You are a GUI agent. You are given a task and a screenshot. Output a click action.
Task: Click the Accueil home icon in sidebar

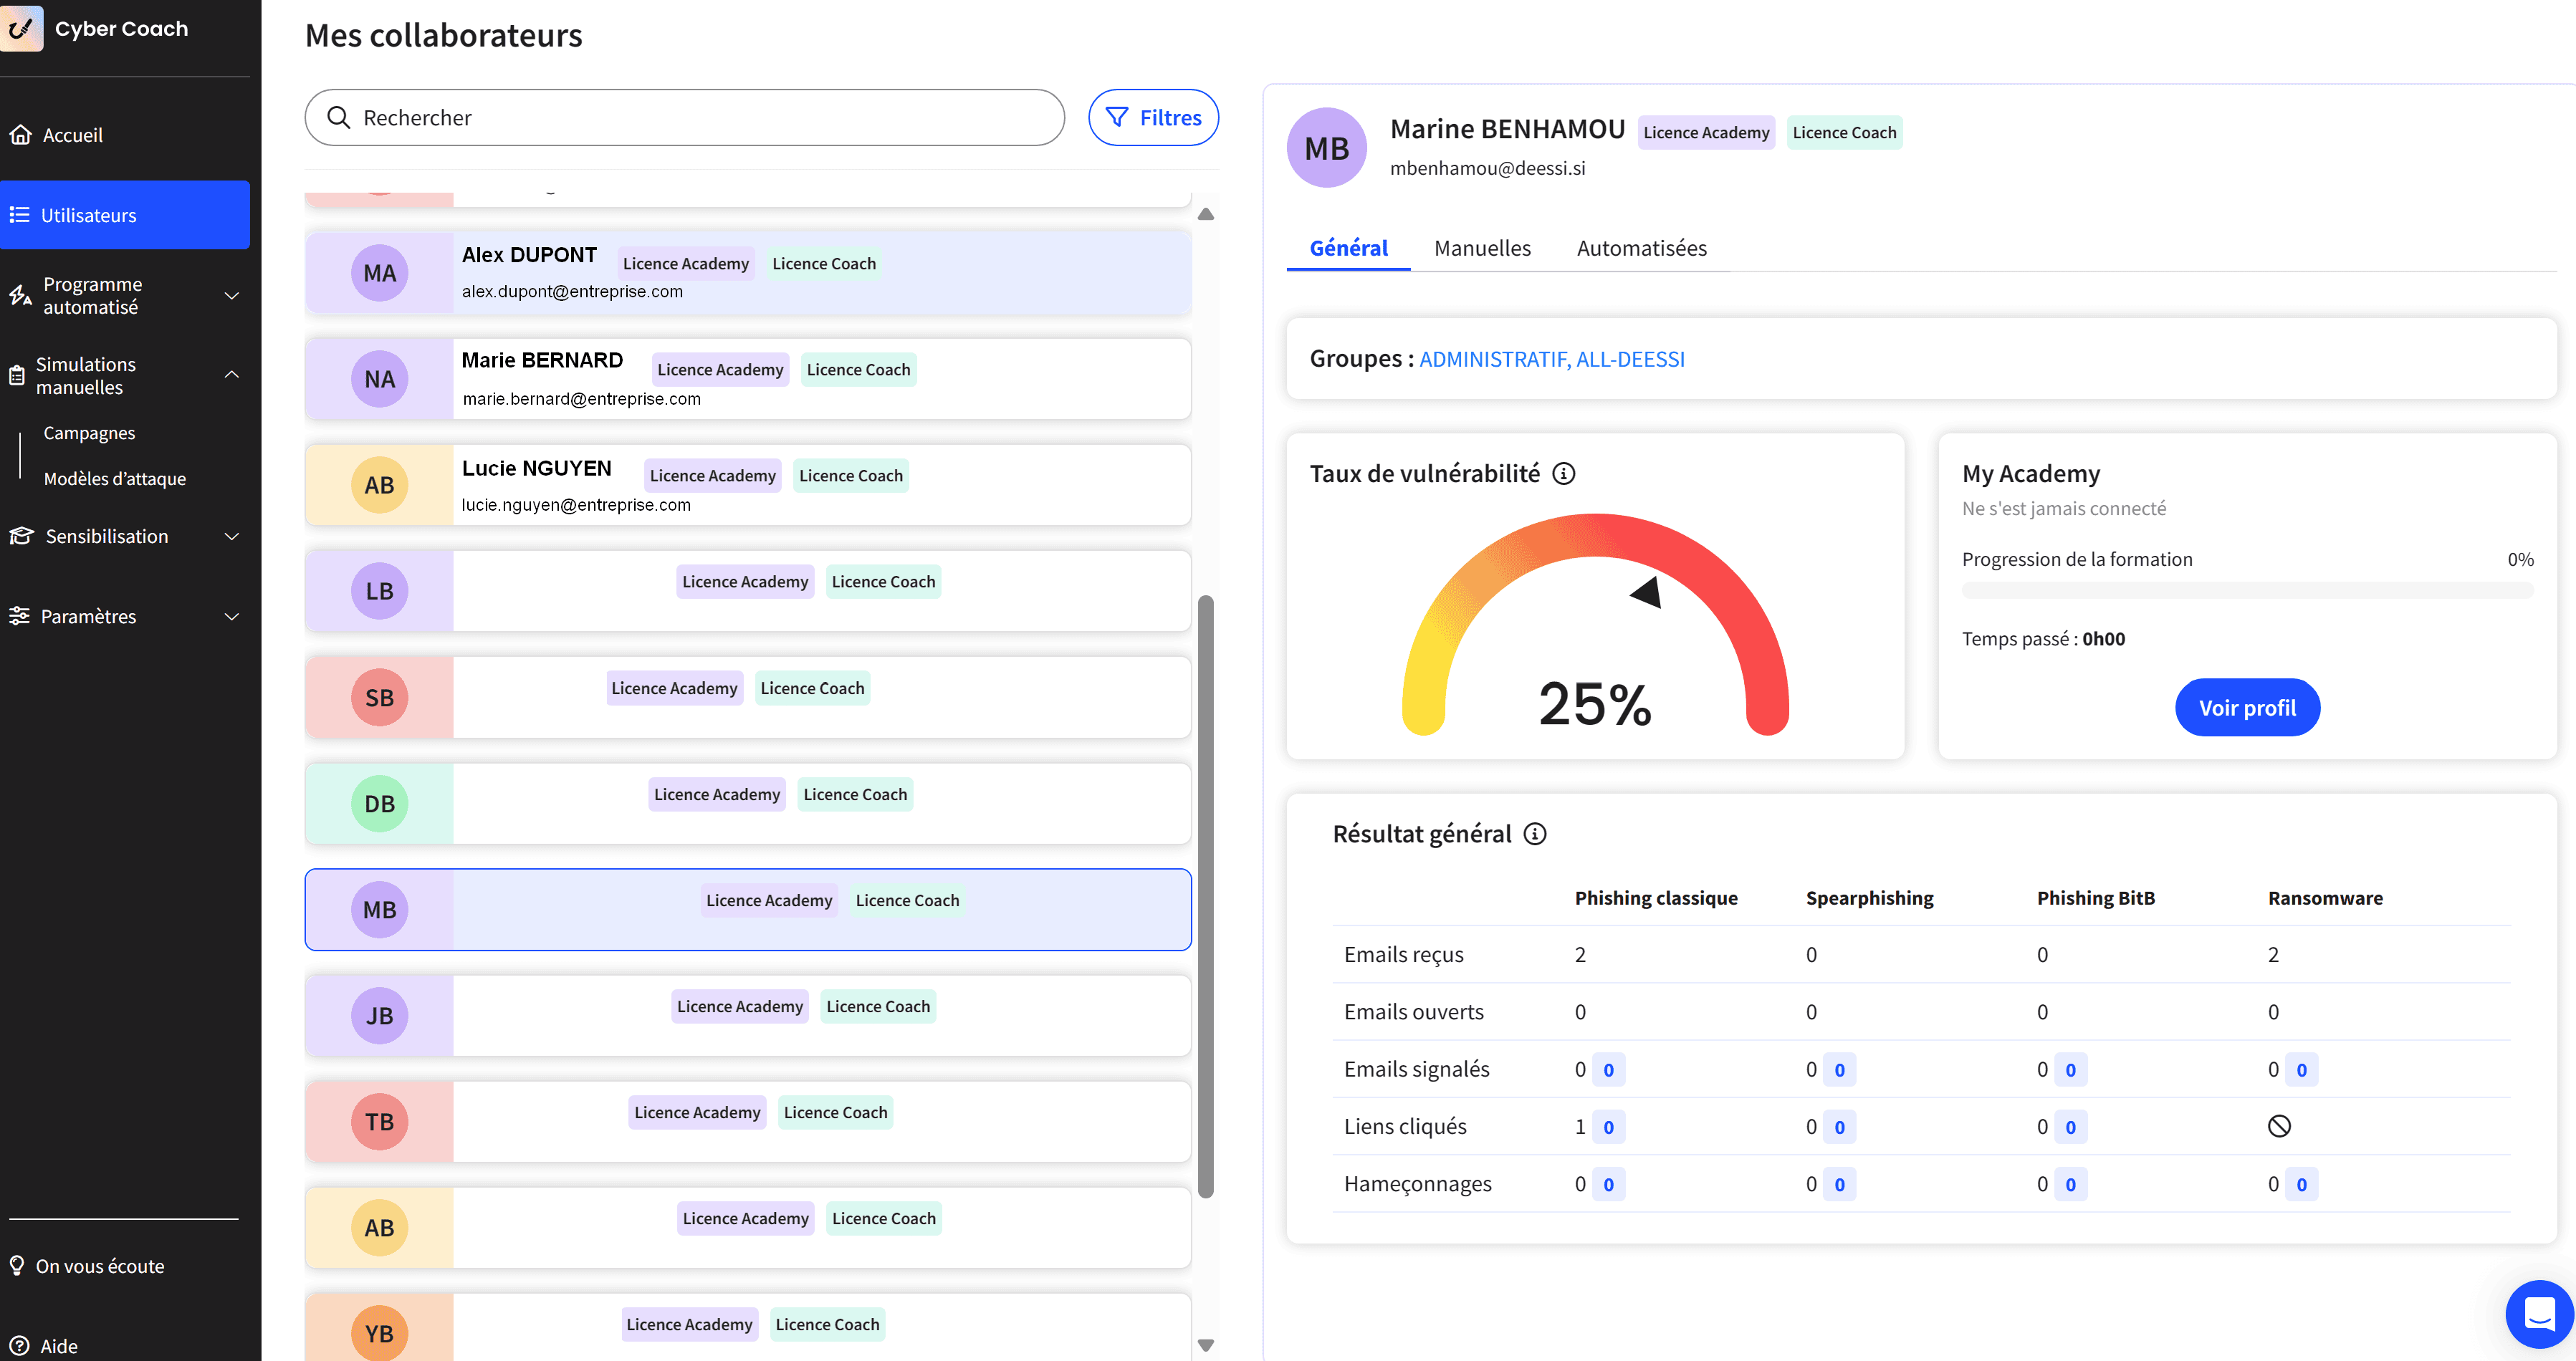coord(20,135)
